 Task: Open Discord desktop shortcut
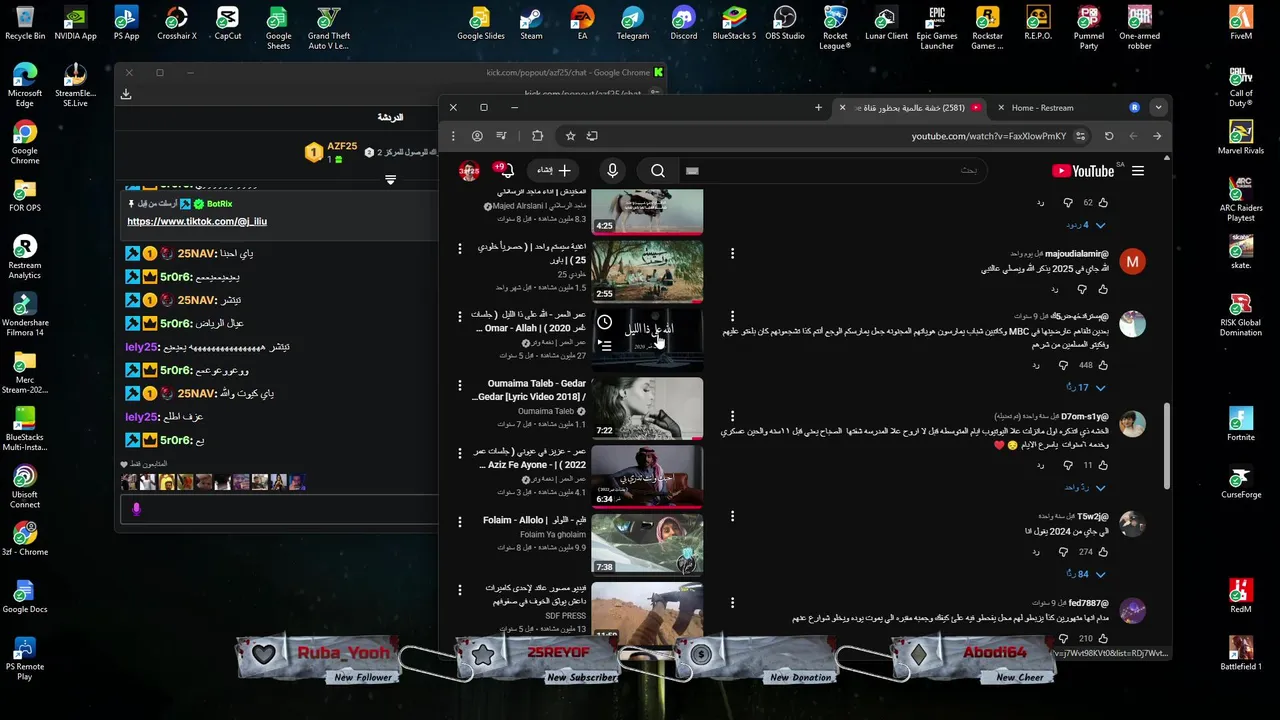(x=684, y=24)
